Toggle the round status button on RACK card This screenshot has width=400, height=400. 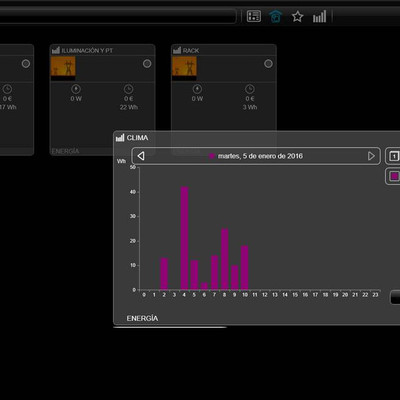point(268,64)
